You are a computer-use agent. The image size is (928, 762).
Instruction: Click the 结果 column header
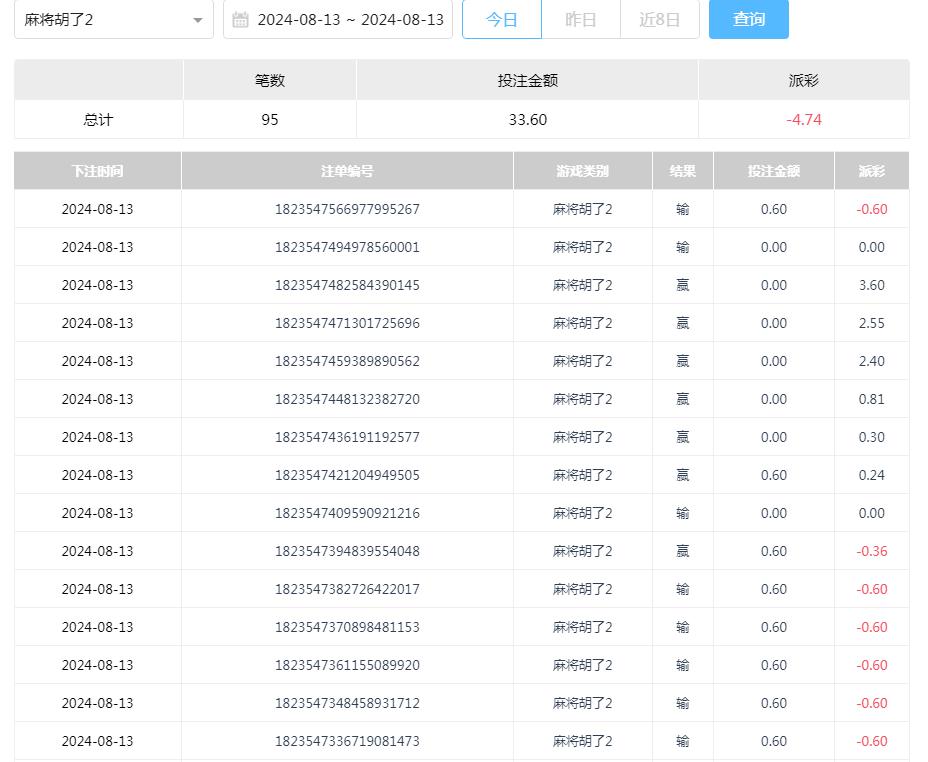point(681,170)
